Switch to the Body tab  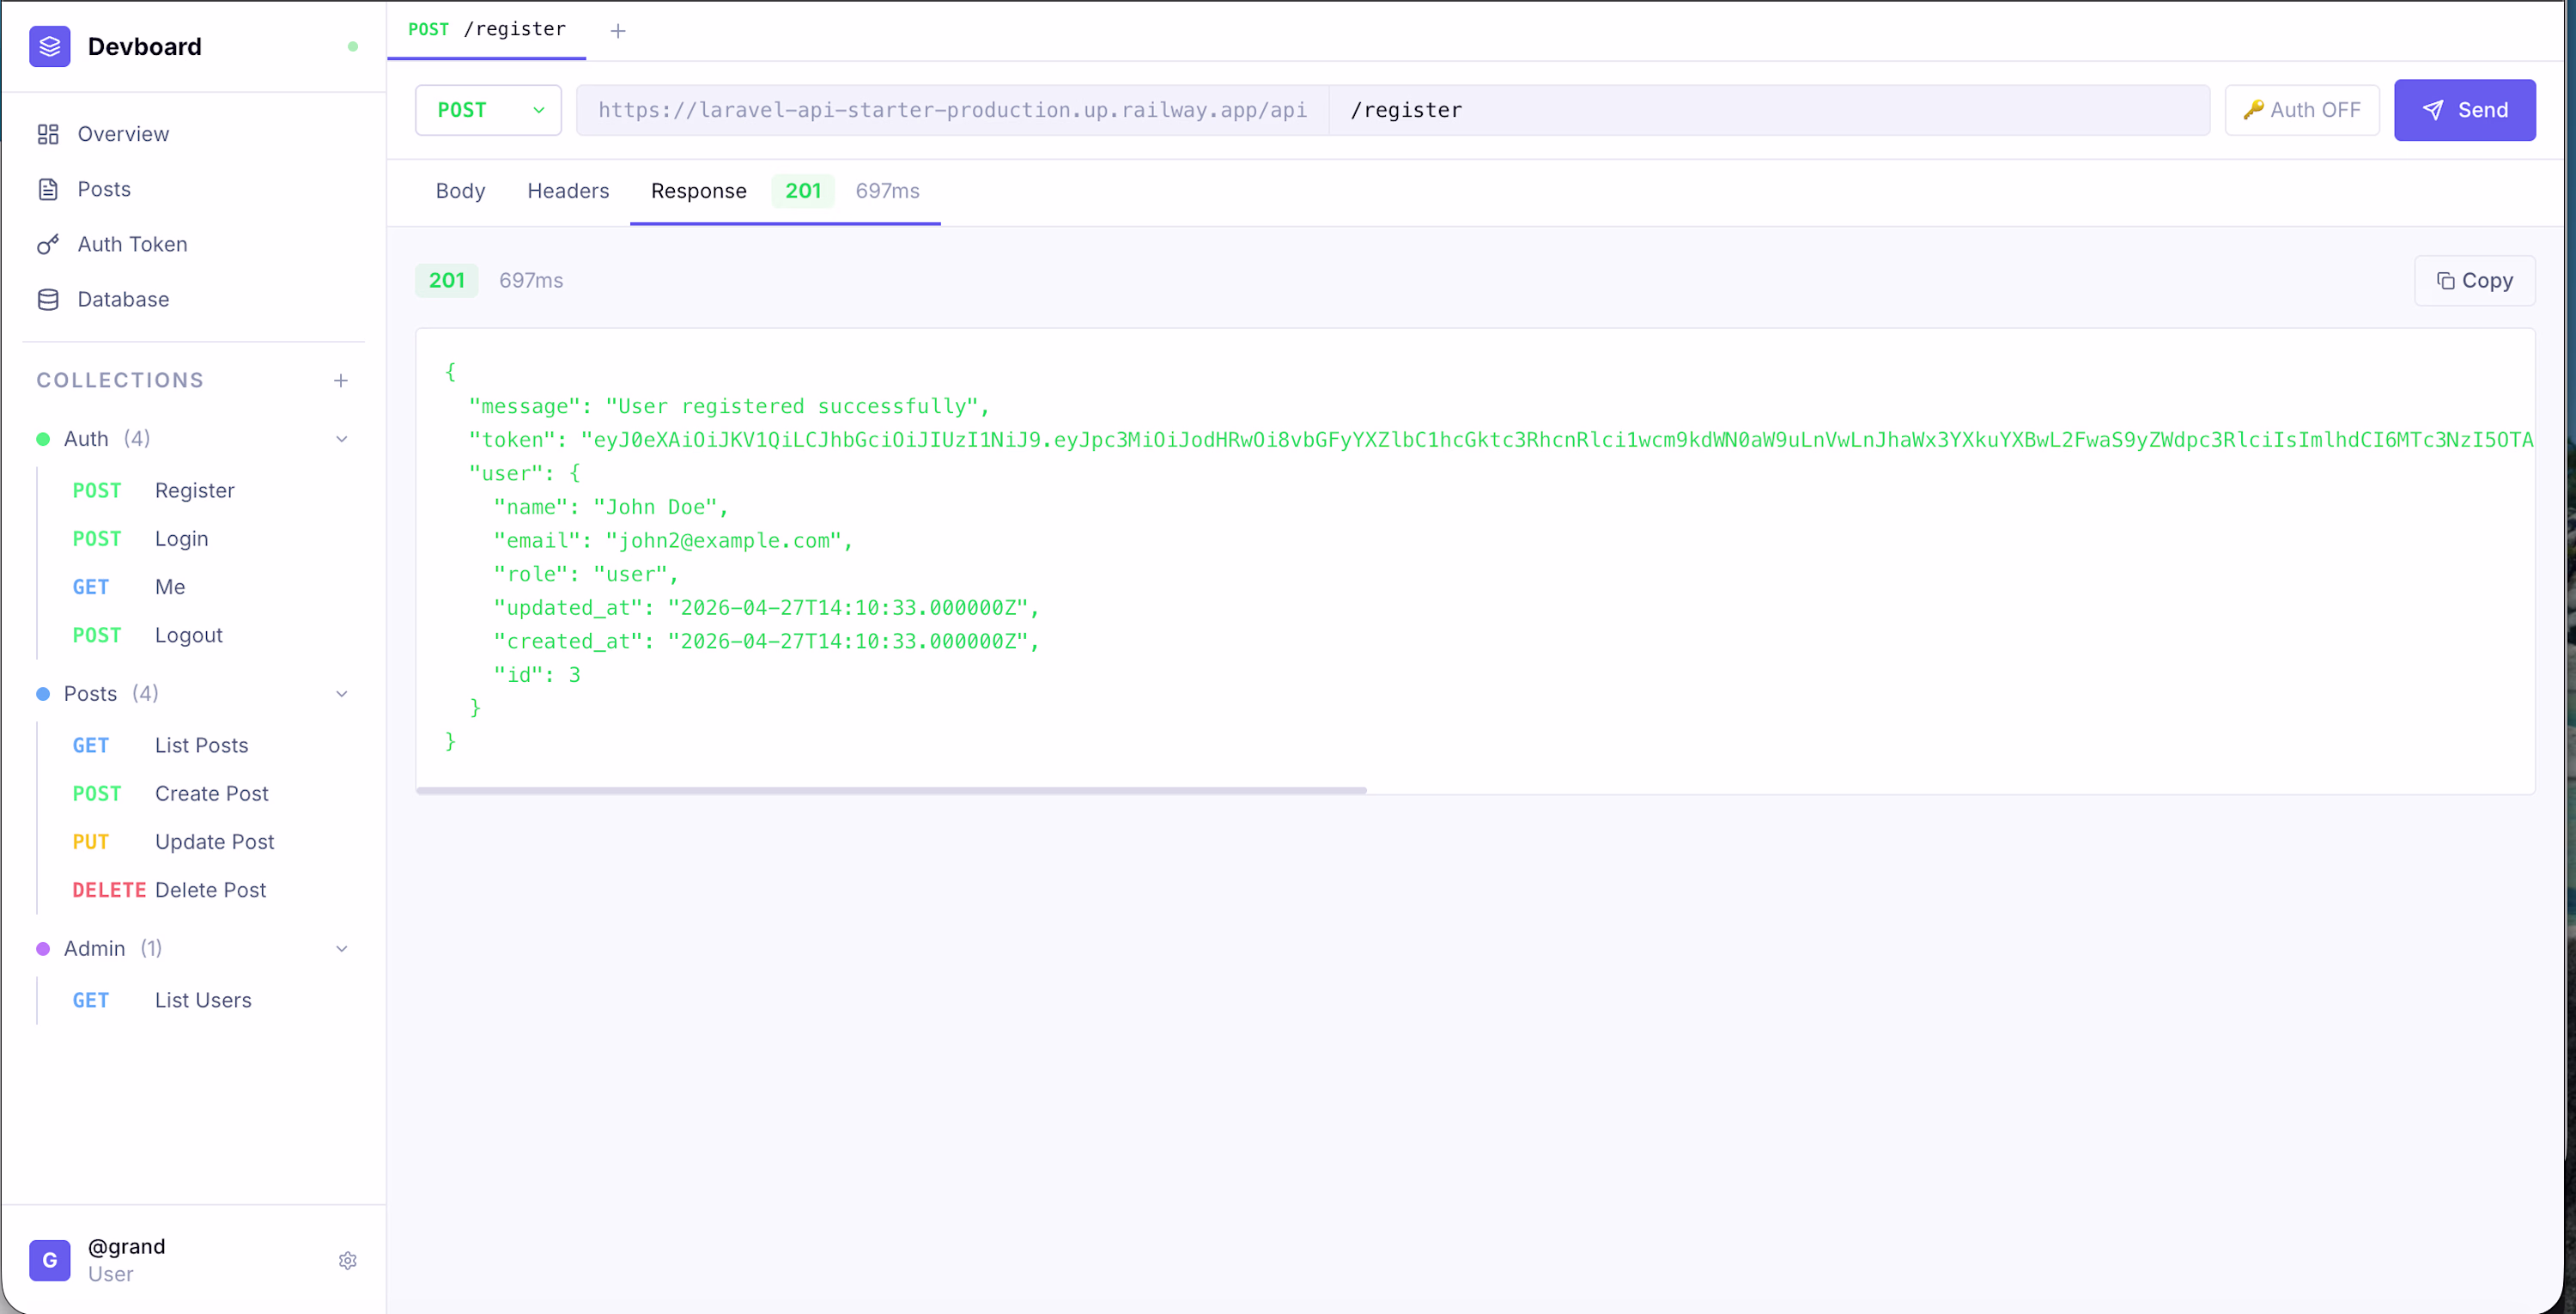[x=460, y=191]
